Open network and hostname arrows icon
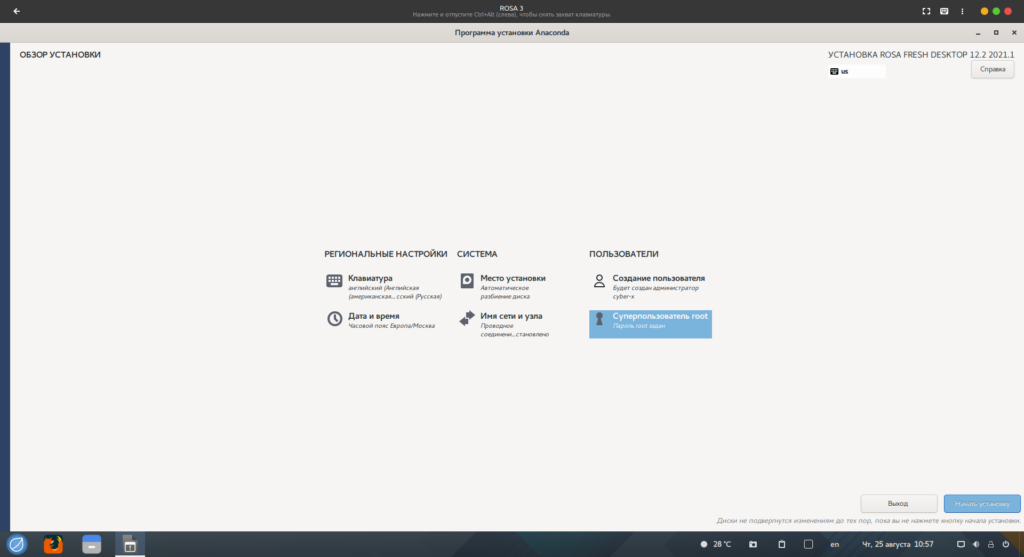Image resolution: width=1024 pixels, height=557 pixels. tap(467, 319)
